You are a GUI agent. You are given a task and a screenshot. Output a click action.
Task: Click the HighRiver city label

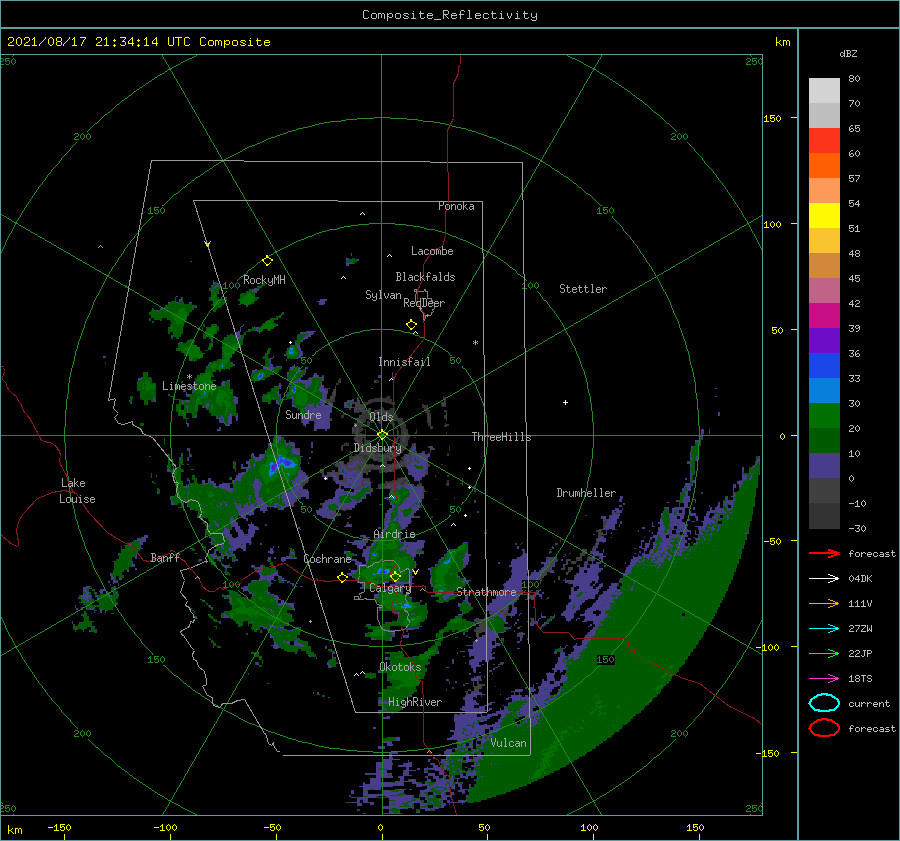pos(415,702)
